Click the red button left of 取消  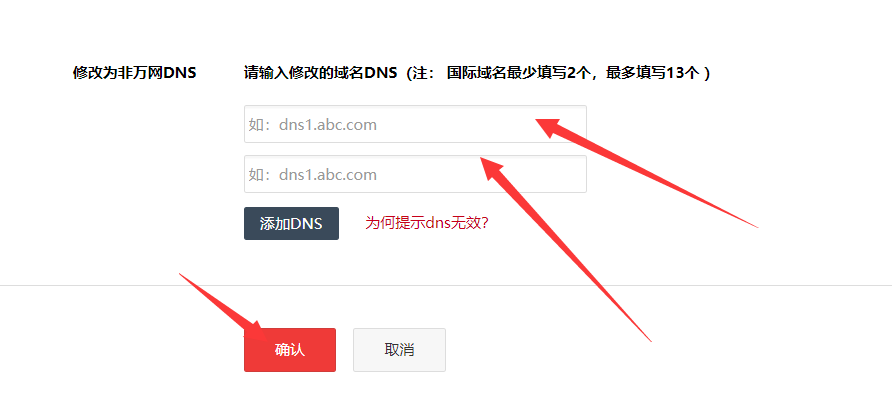290,350
